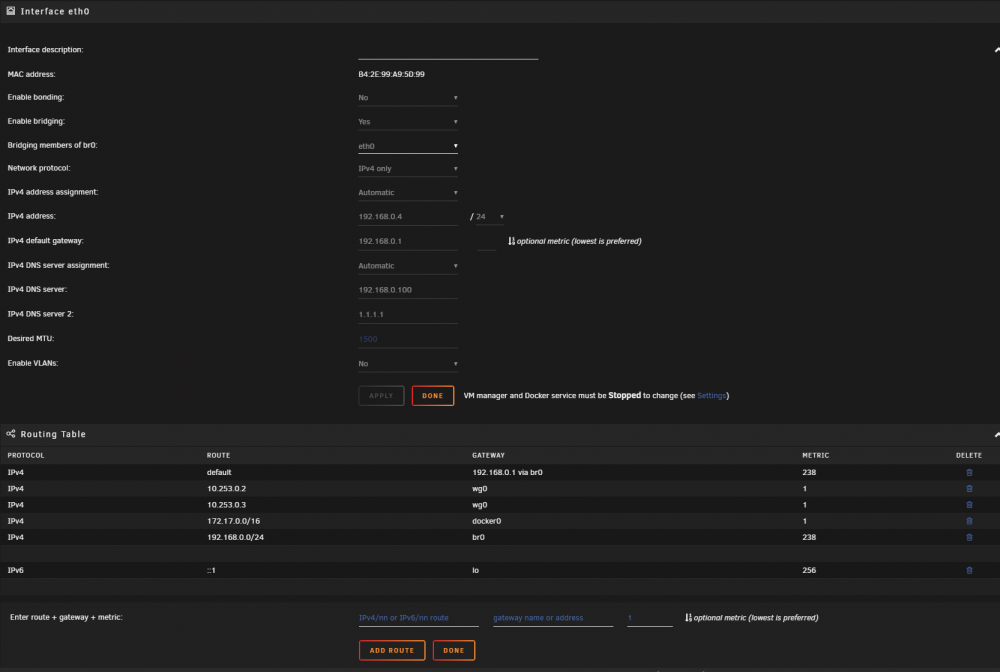Click the Metric column header
Image resolution: width=1000 pixels, height=672 pixels.
point(816,455)
